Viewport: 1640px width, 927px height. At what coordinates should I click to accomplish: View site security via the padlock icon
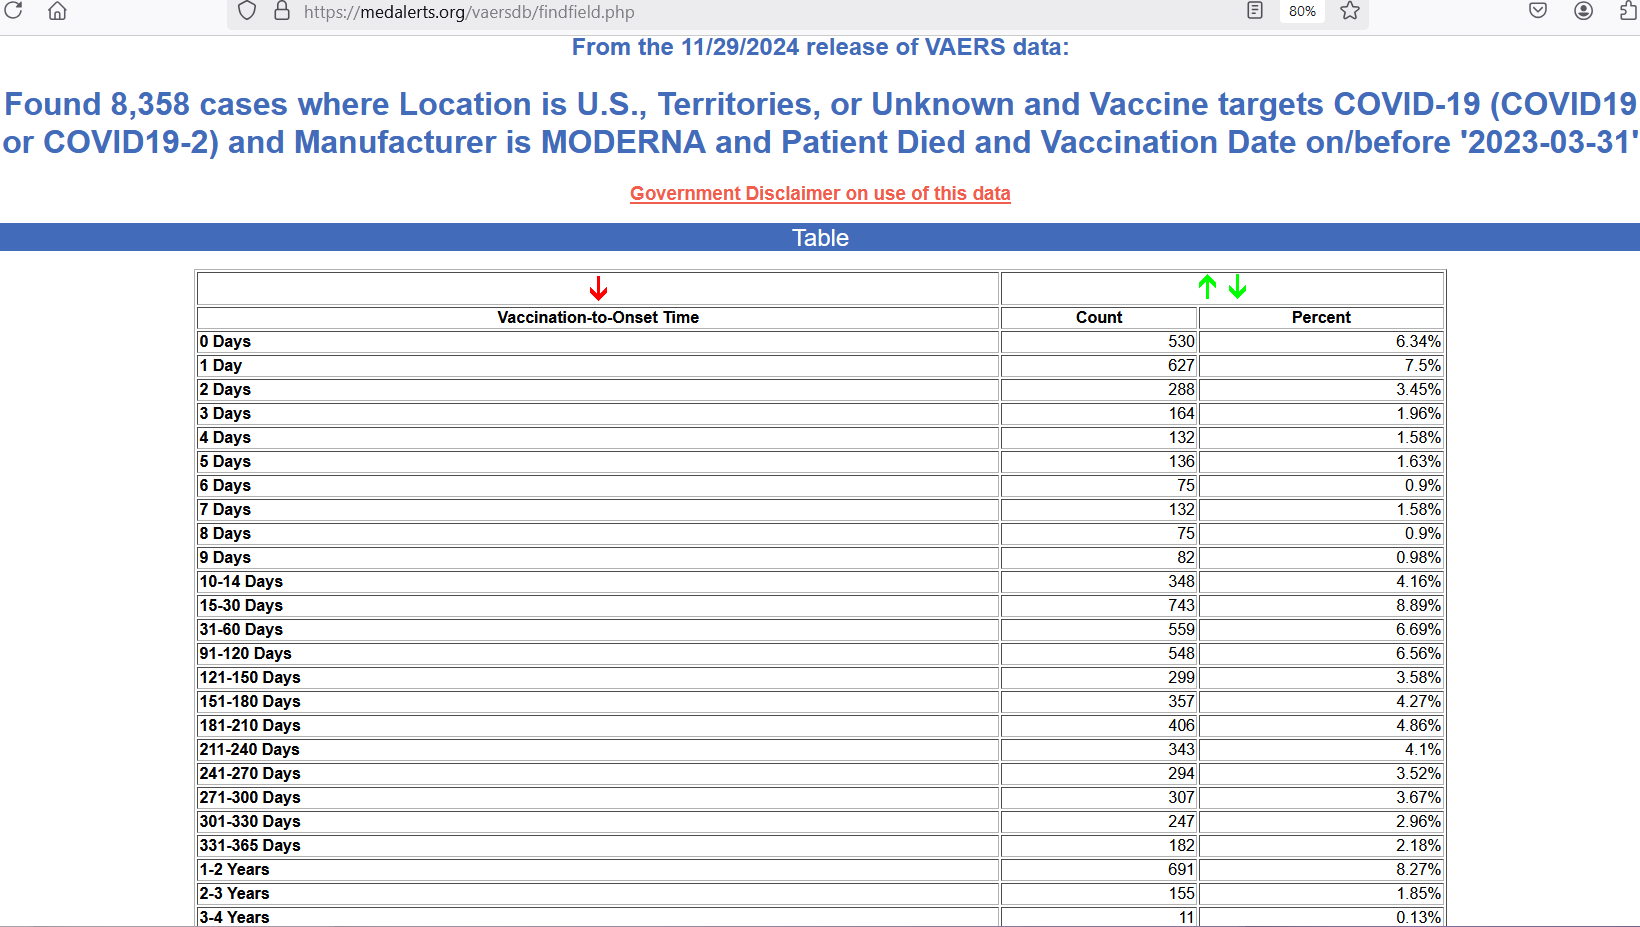coord(282,11)
